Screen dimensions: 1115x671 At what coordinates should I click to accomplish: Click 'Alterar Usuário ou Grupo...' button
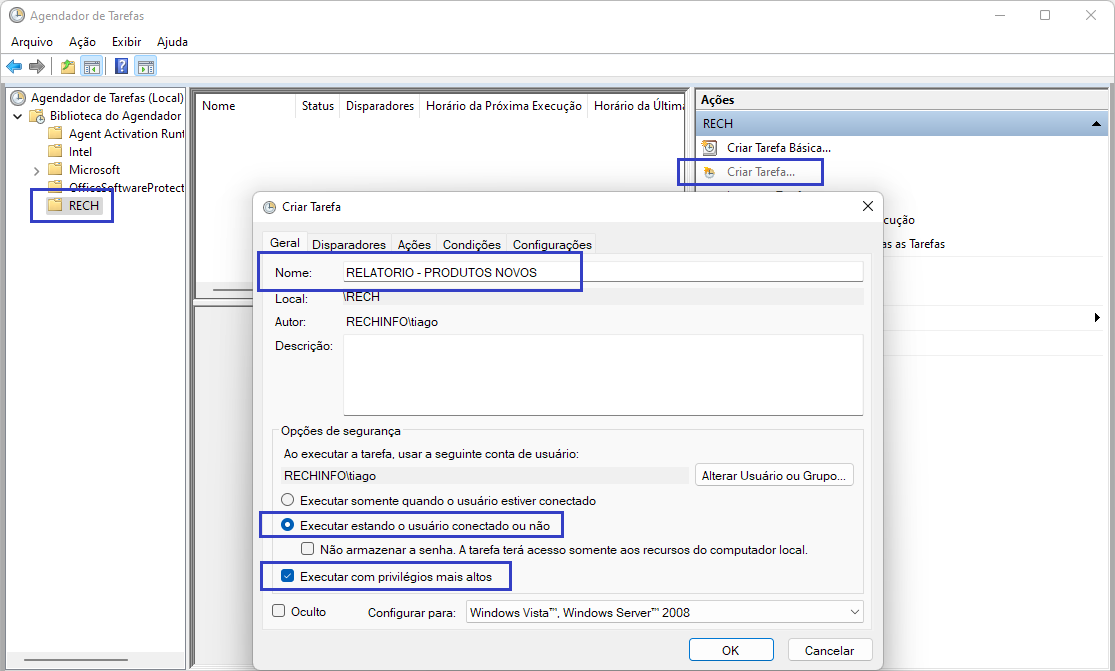(774, 476)
